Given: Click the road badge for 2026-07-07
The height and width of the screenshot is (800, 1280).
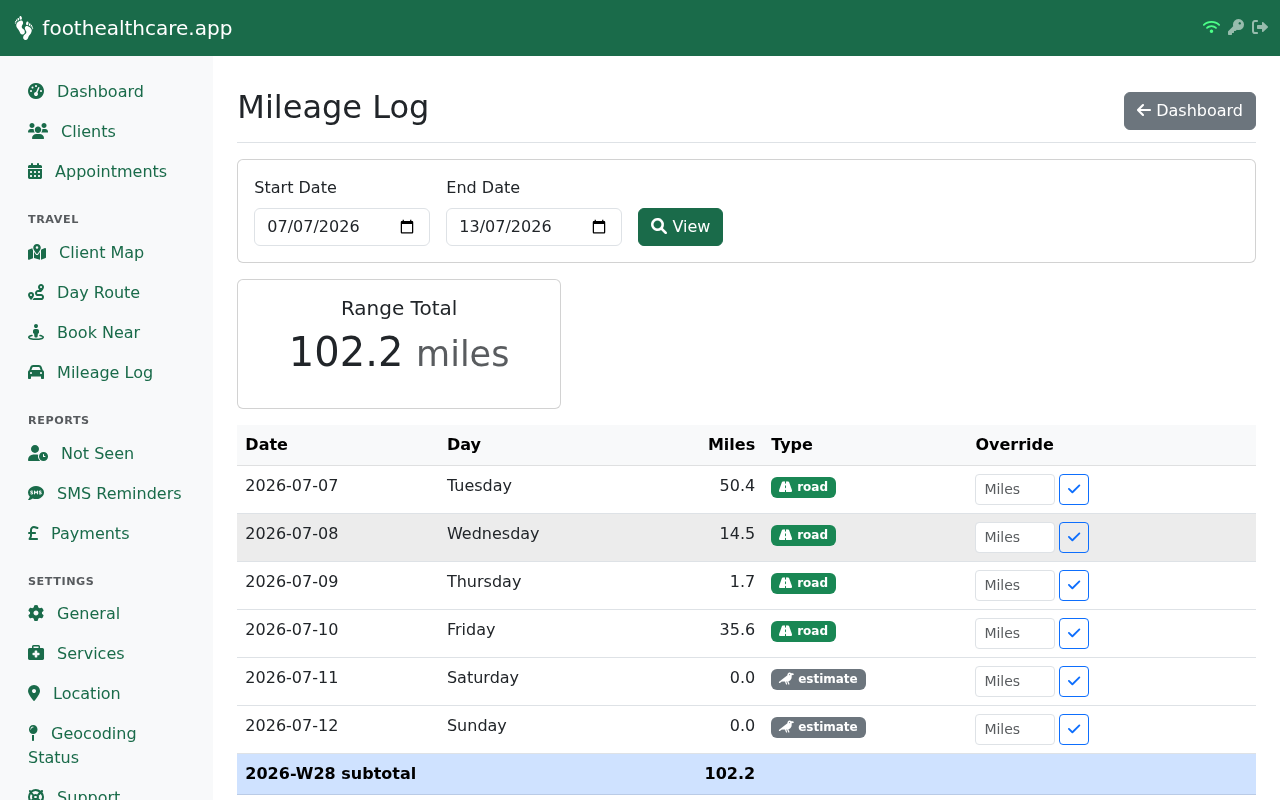Looking at the screenshot, I should 803,487.
